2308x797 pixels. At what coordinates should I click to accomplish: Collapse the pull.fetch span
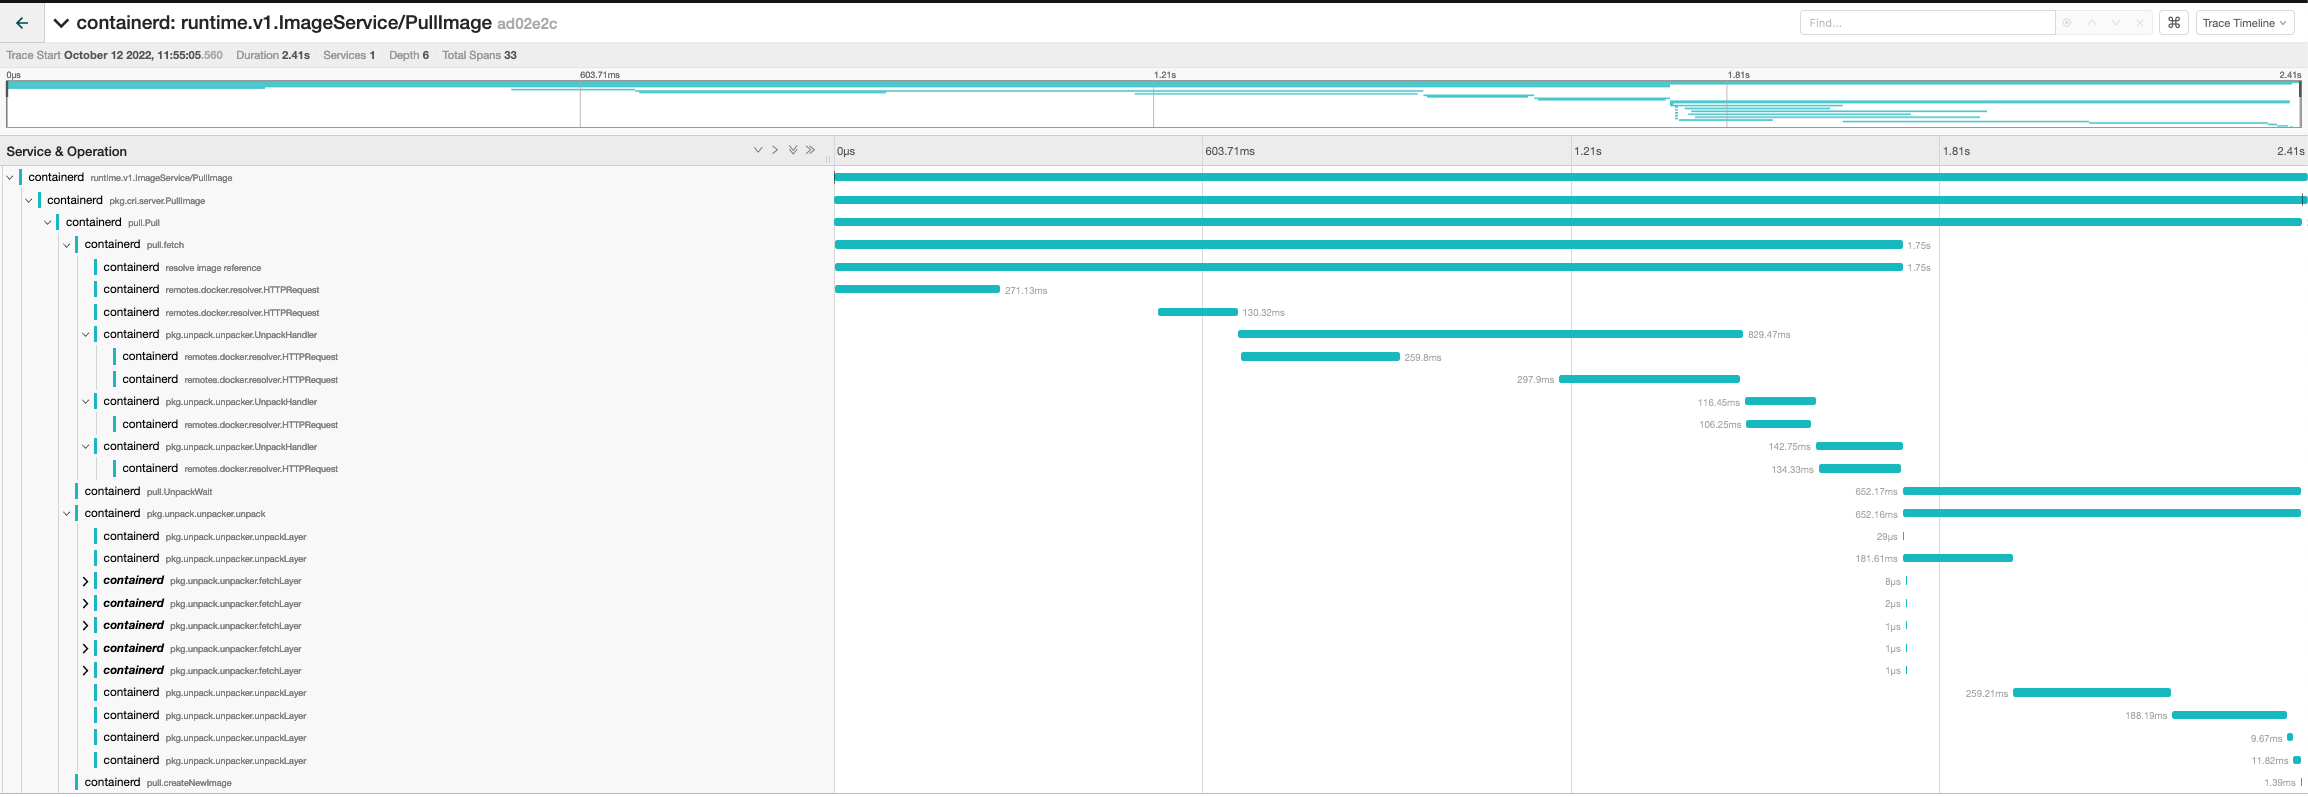67,245
